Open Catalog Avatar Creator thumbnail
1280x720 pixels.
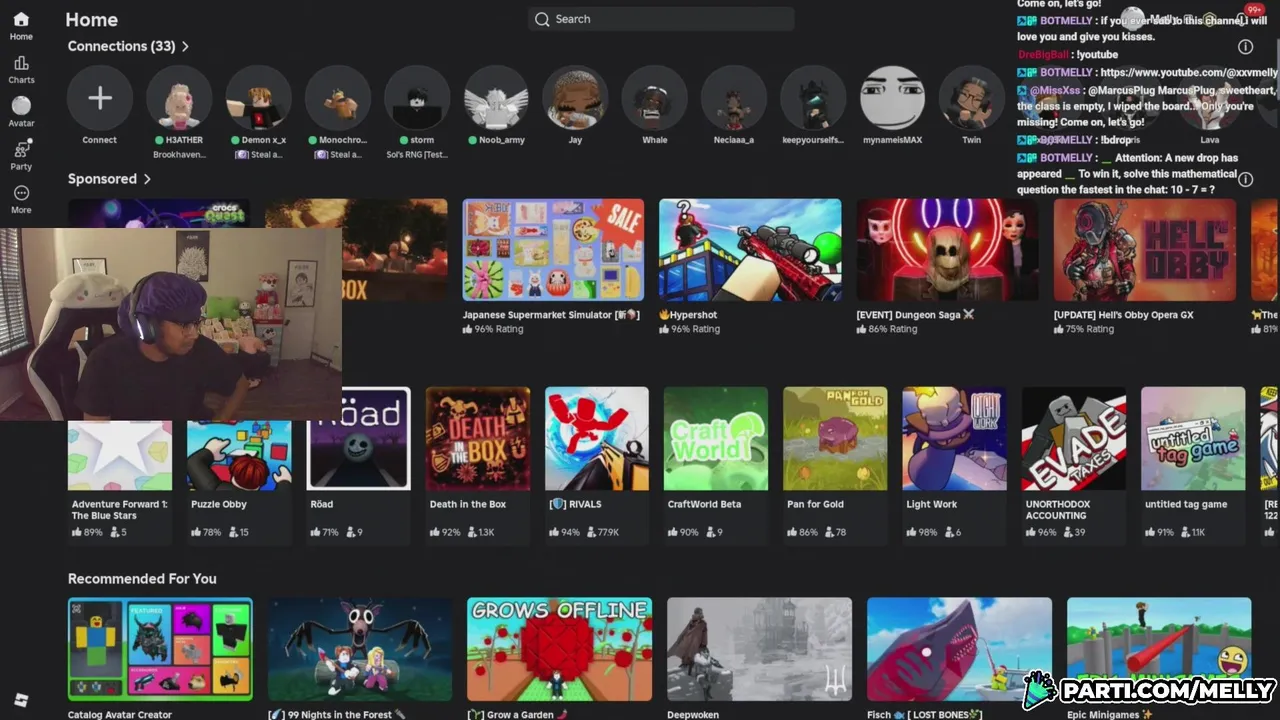[x=160, y=649]
